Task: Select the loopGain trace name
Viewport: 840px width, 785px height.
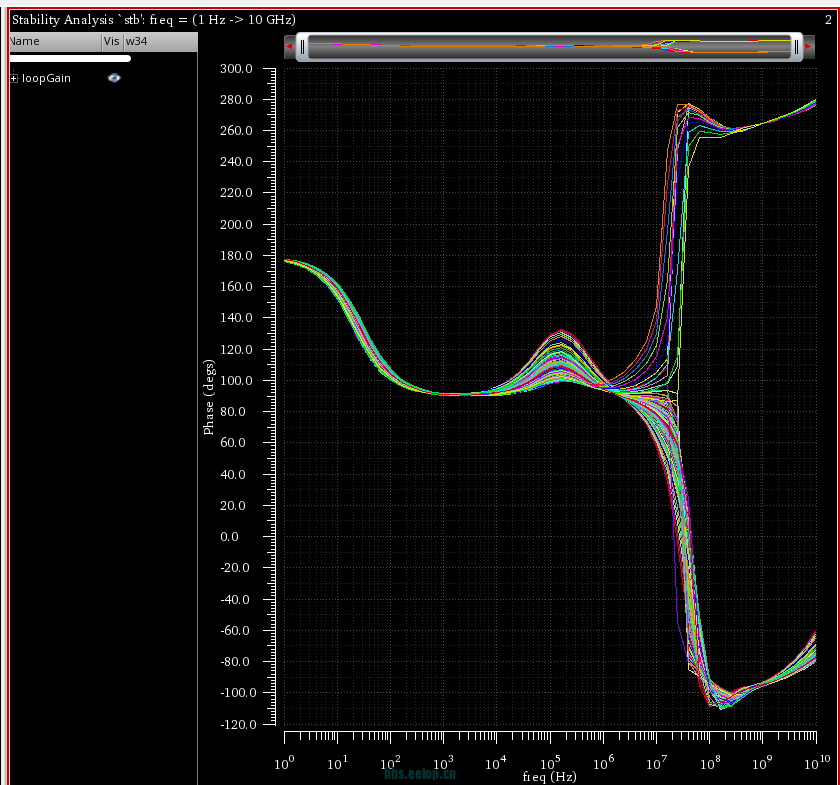Action: 46,78
